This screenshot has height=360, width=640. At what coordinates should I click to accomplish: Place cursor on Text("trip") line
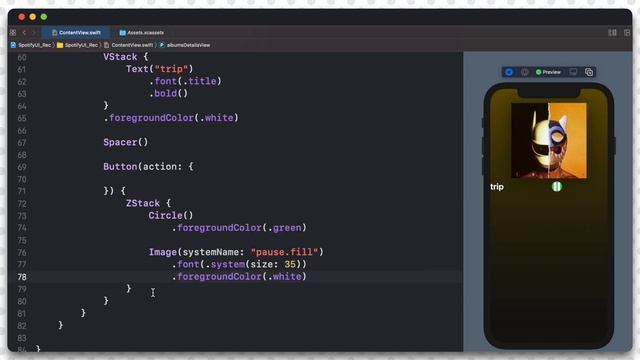[x=159, y=69]
